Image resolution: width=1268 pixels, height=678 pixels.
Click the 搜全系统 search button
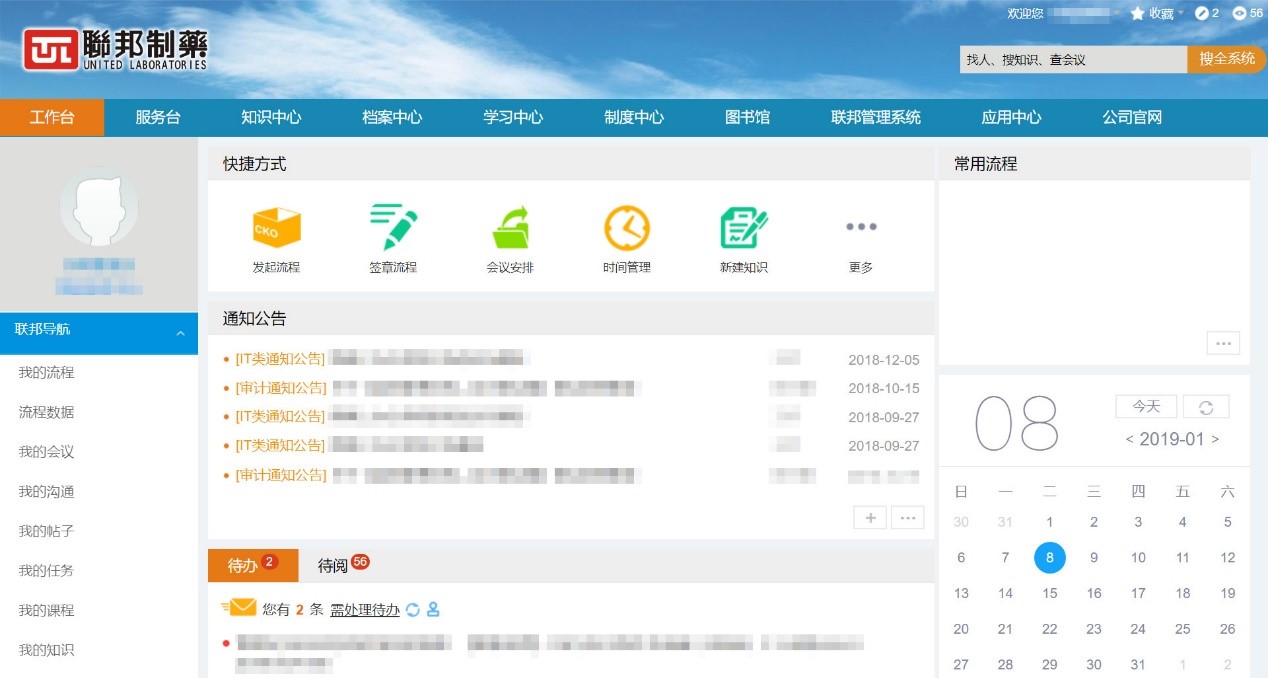coord(1226,59)
